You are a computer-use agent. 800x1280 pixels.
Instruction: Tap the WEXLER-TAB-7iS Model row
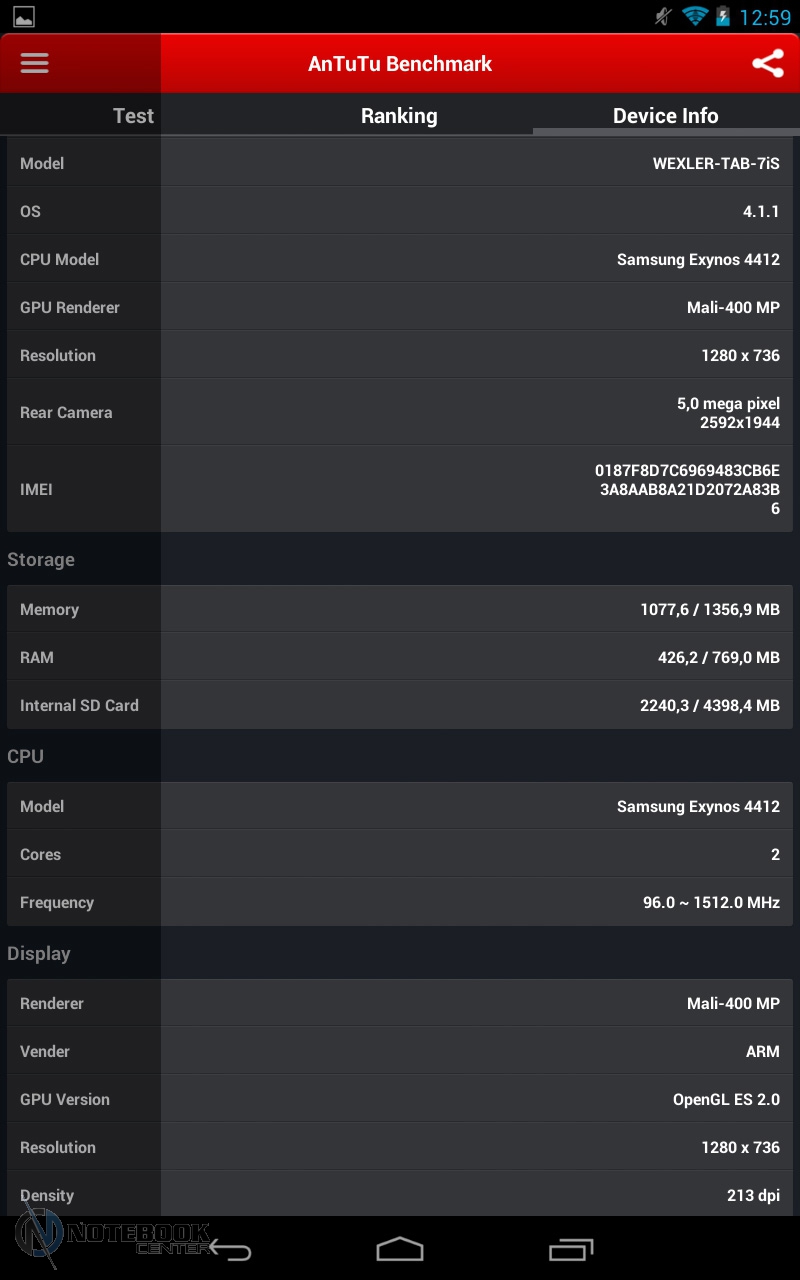[x=400, y=164]
